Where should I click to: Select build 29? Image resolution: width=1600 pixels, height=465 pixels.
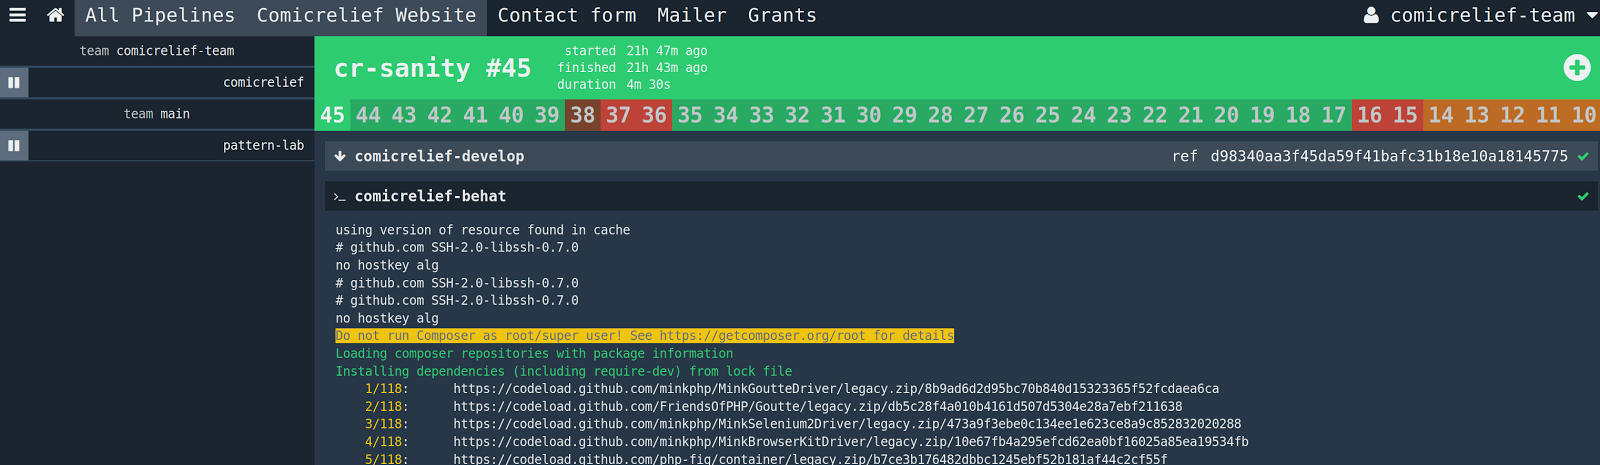(905, 115)
